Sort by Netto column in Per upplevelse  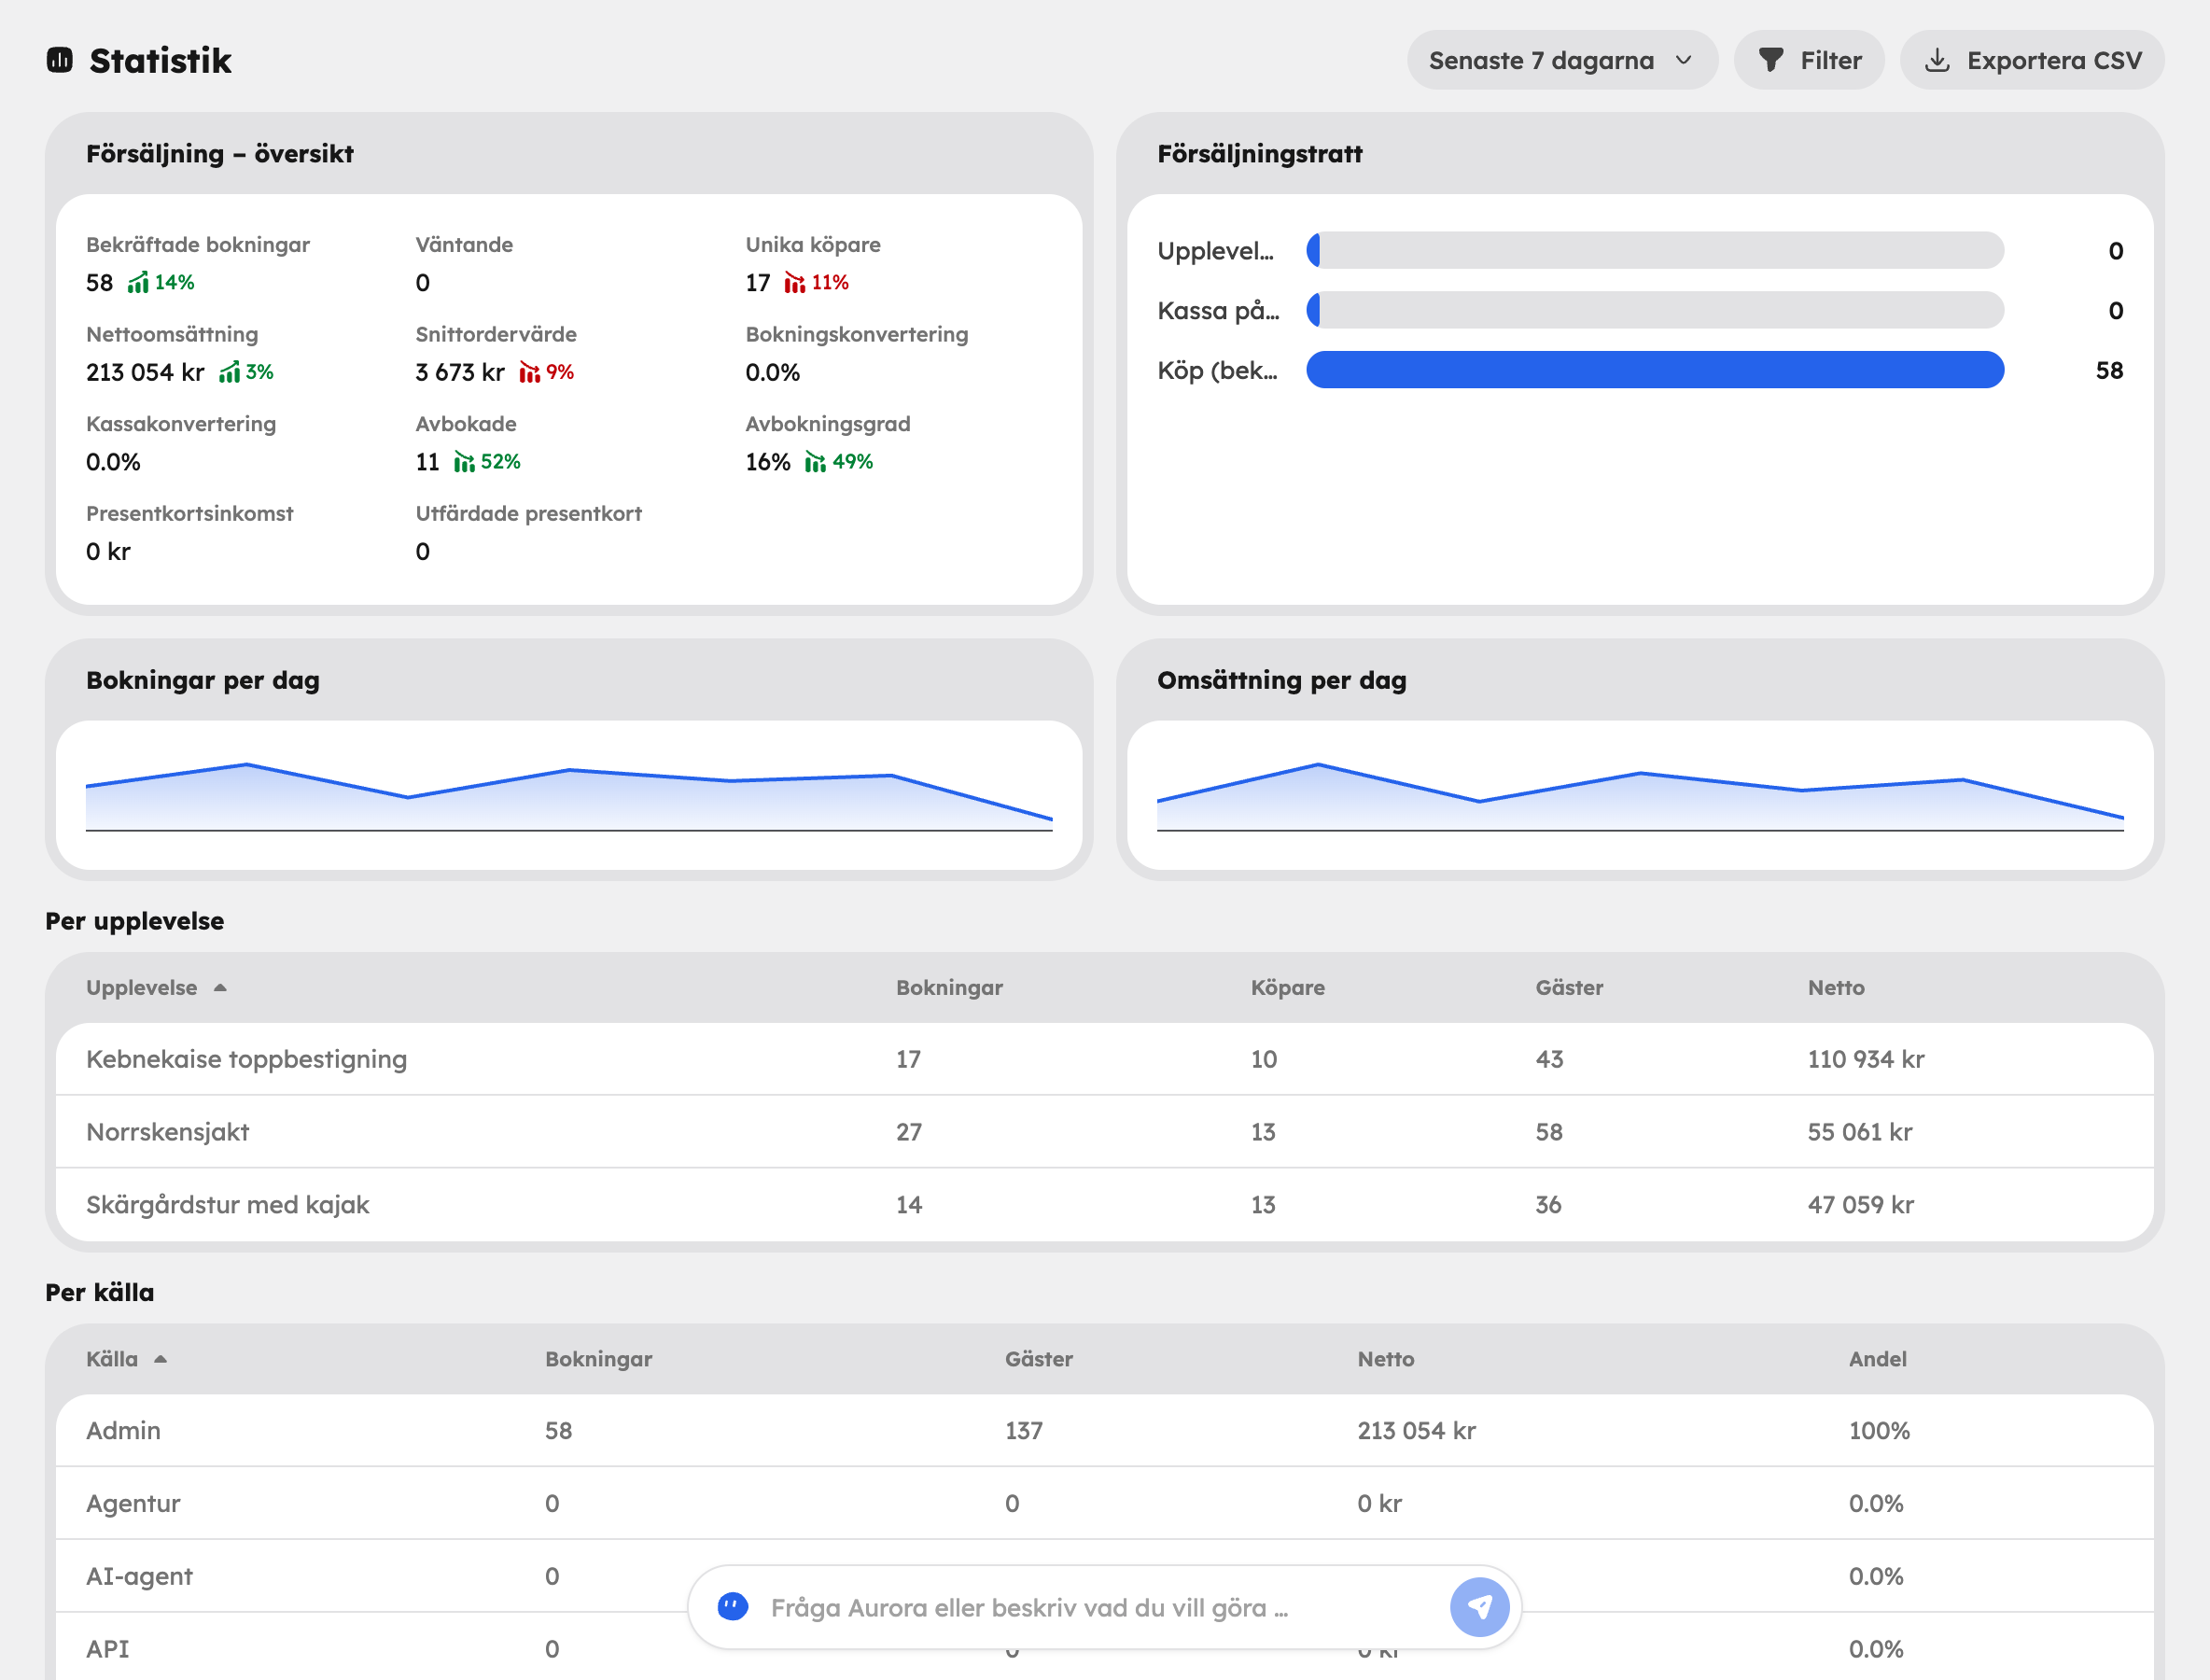[x=1836, y=988]
